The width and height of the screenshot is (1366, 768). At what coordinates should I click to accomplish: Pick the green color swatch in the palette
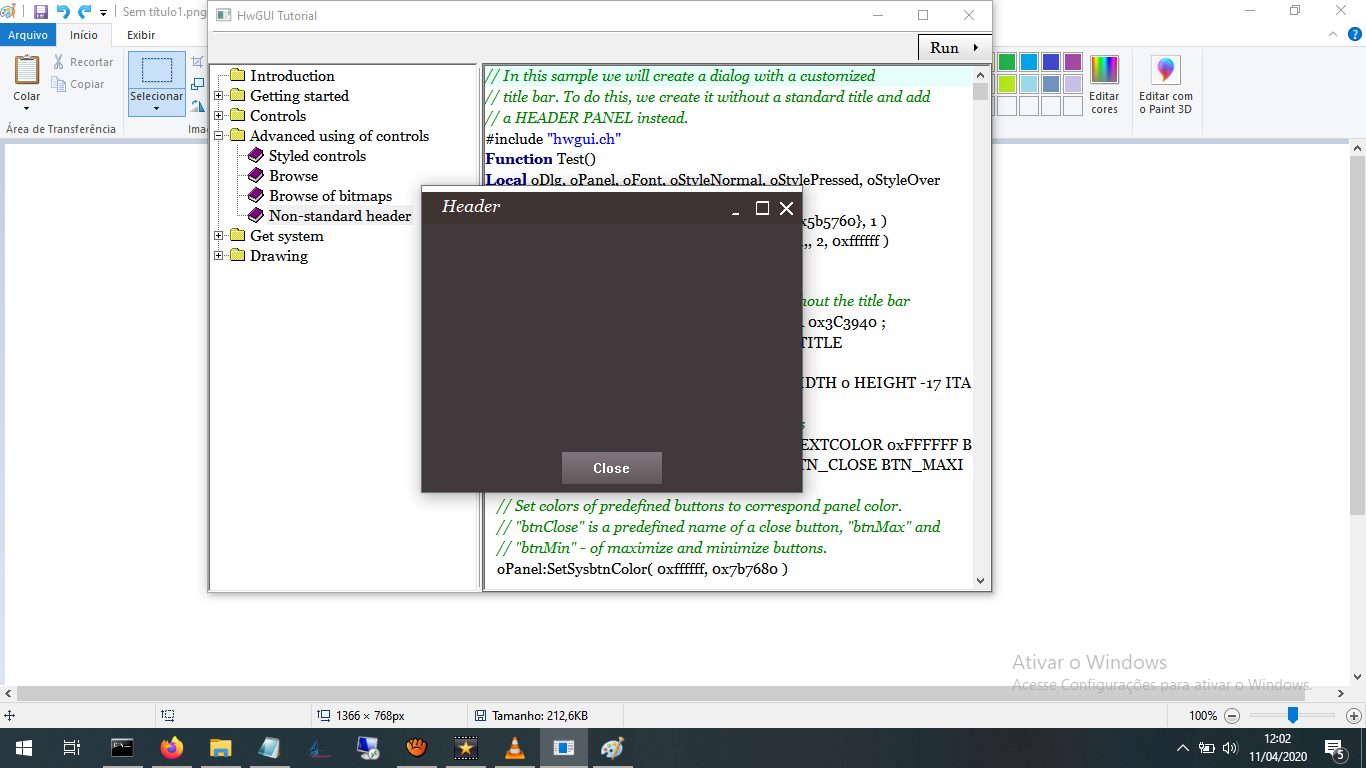(1007, 62)
